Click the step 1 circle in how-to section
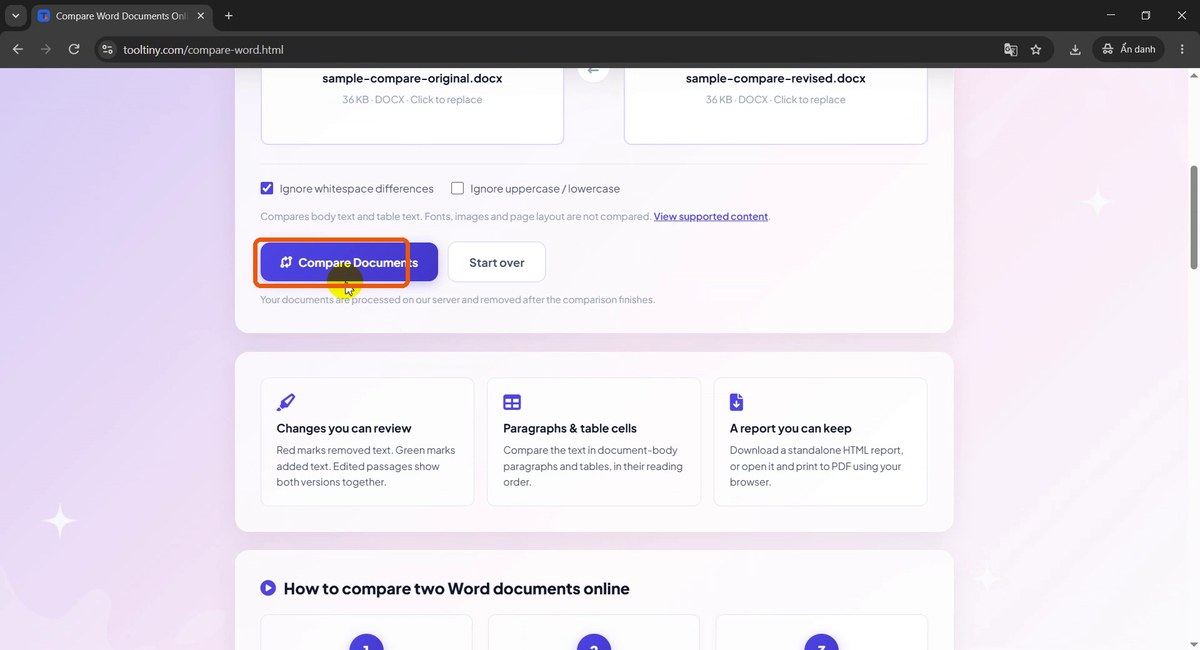This screenshot has height=650, width=1200. coord(366,640)
